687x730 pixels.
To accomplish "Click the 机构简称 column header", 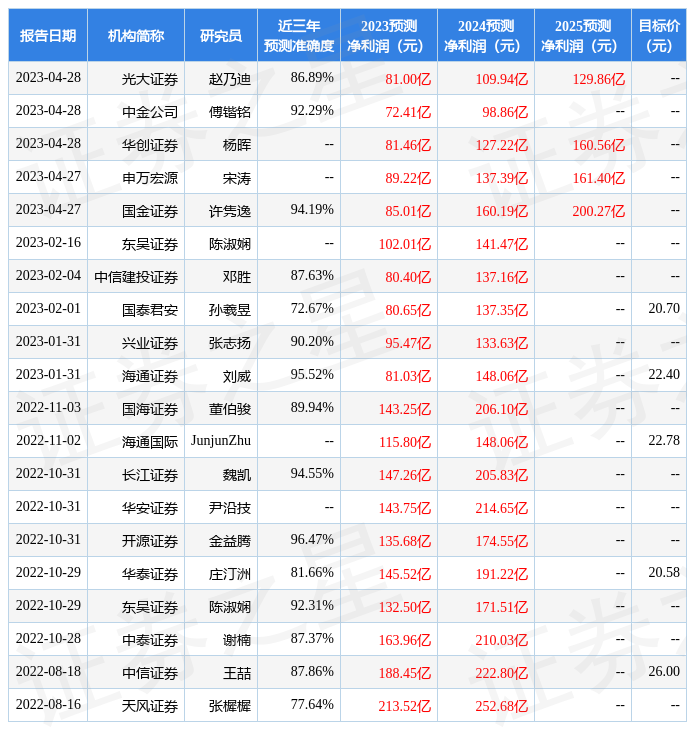I will (x=136, y=35).
